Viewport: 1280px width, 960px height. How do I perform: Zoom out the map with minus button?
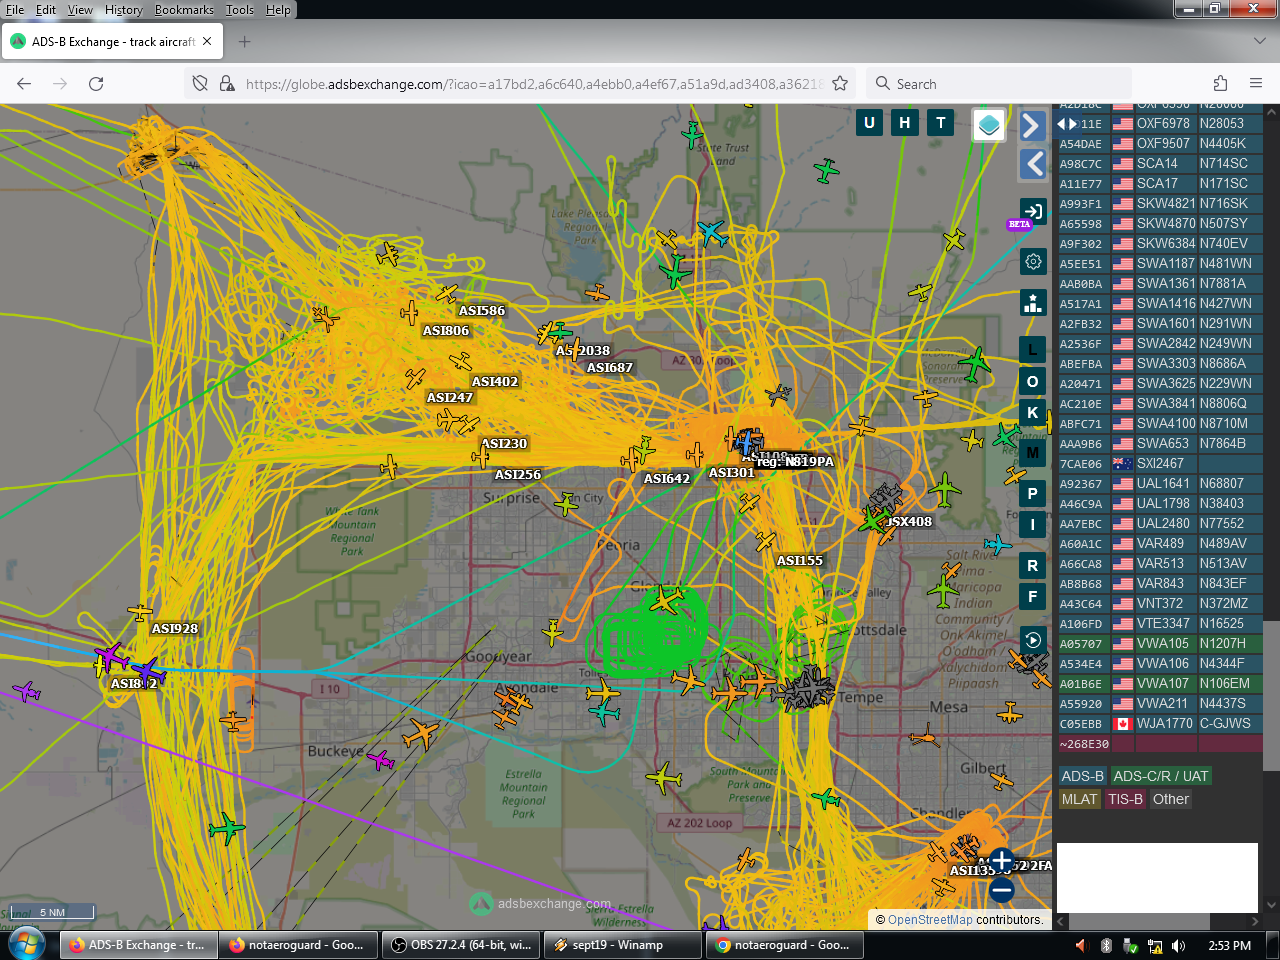coord(1001,889)
